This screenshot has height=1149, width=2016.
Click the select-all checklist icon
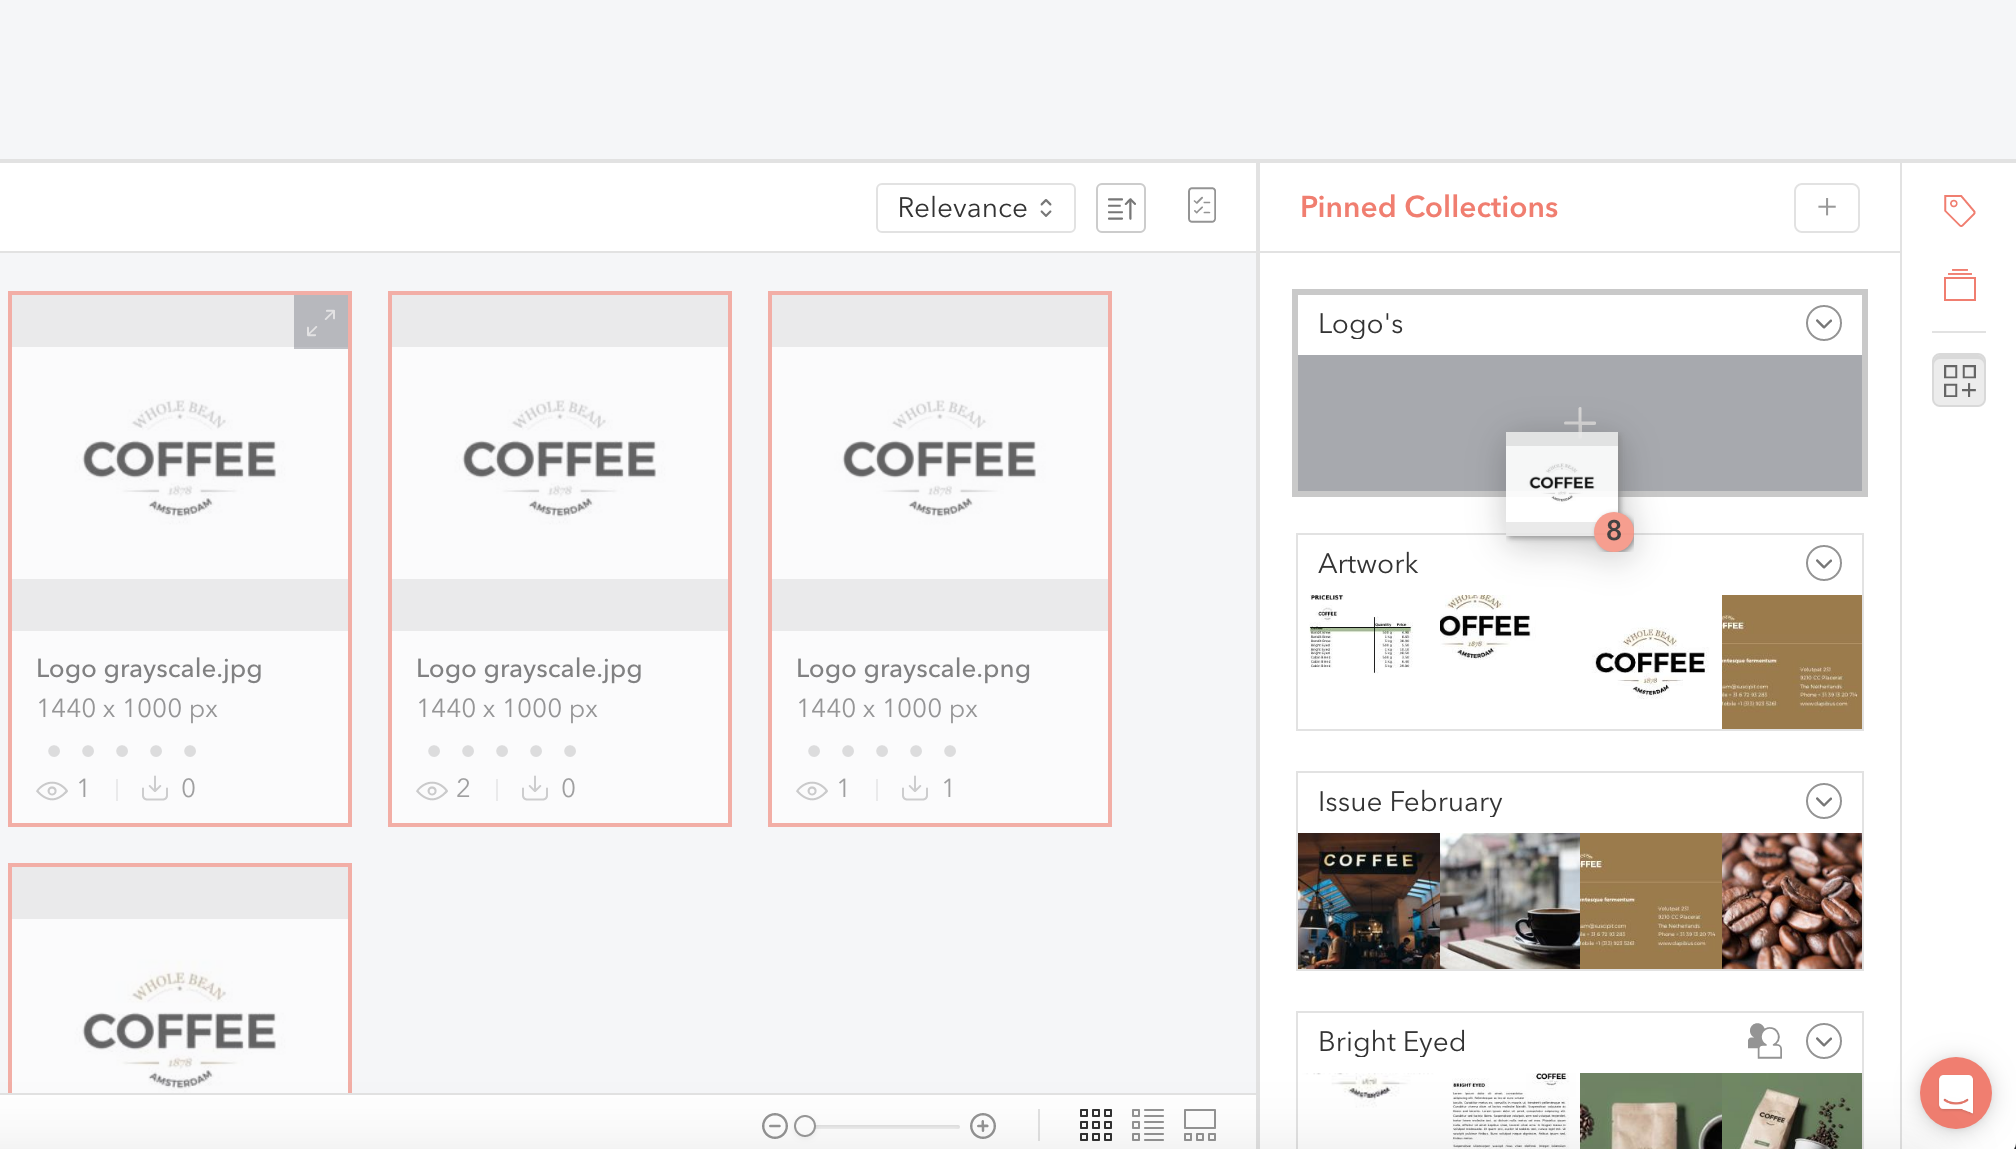coord(1201,206)
